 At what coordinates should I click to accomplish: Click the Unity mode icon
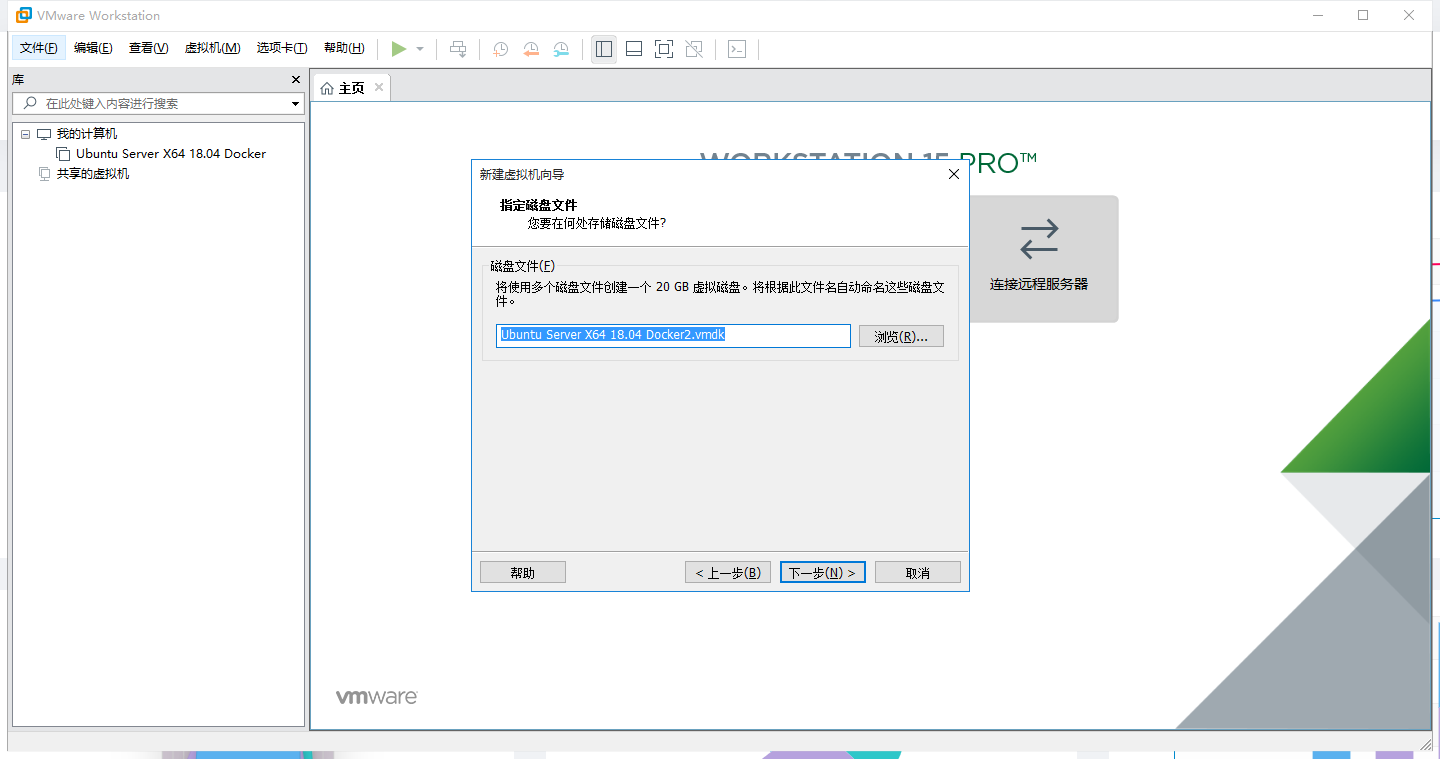pos(695,49)
